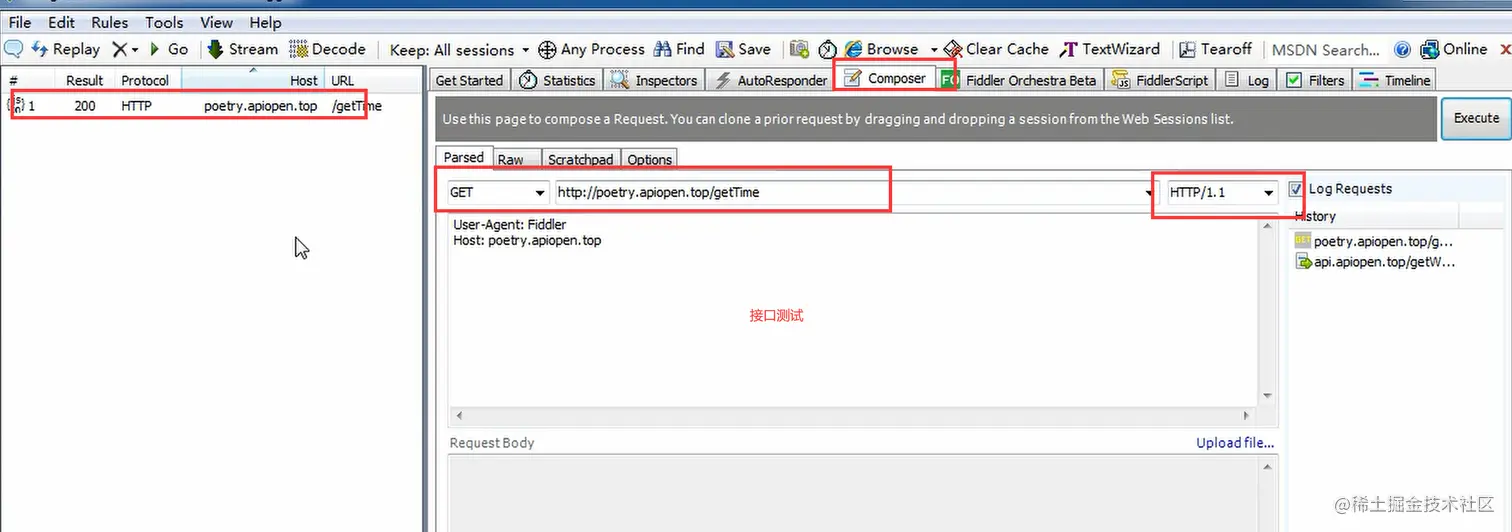Open the View menu
The width and height of the screenshot is (1512, 532).
coord(216,22)
